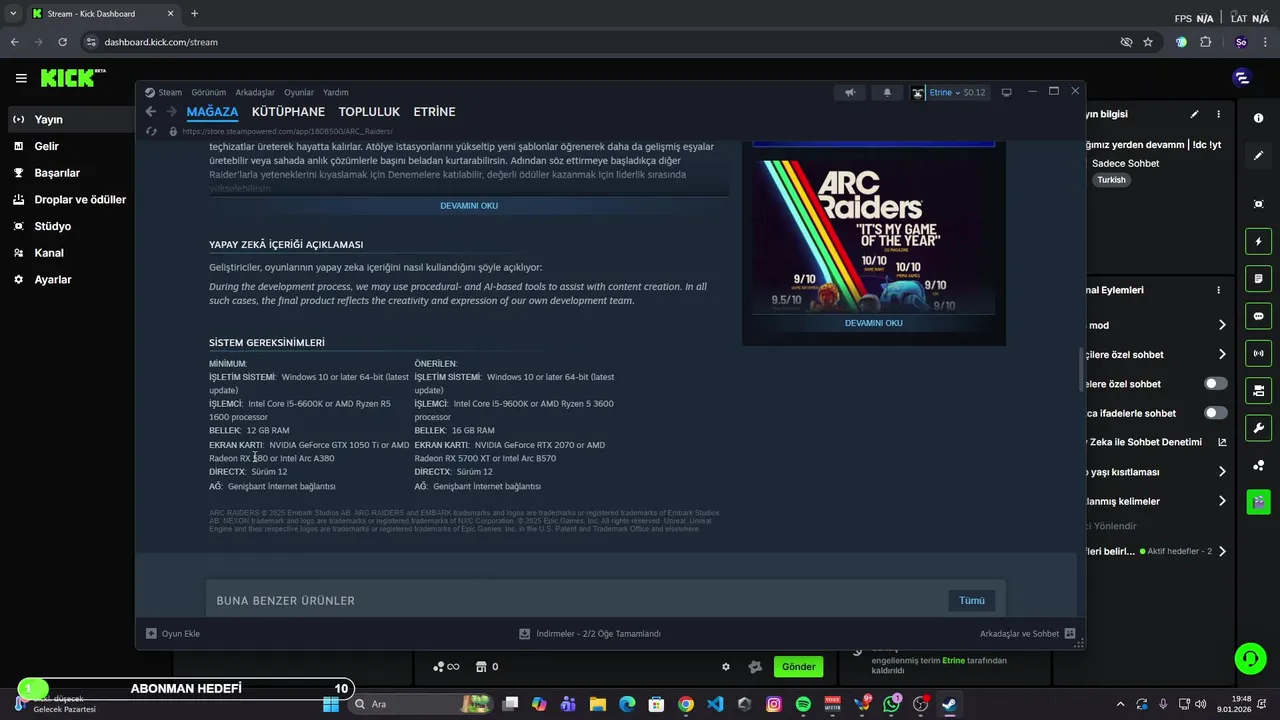Open Yardım menu in Steam
The height and width of the screenshot is (720, 1280).
click(336, 92)
